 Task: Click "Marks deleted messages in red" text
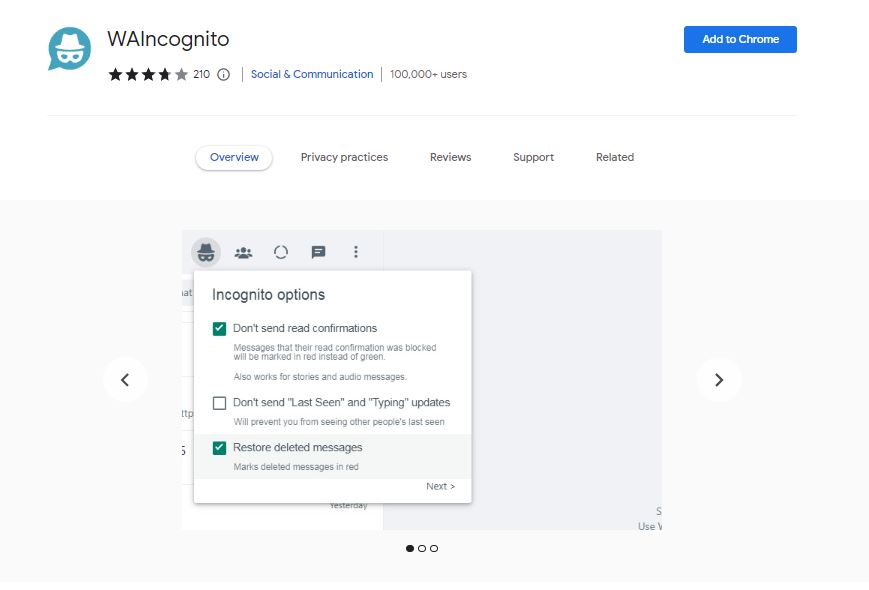tap(296, 467)
